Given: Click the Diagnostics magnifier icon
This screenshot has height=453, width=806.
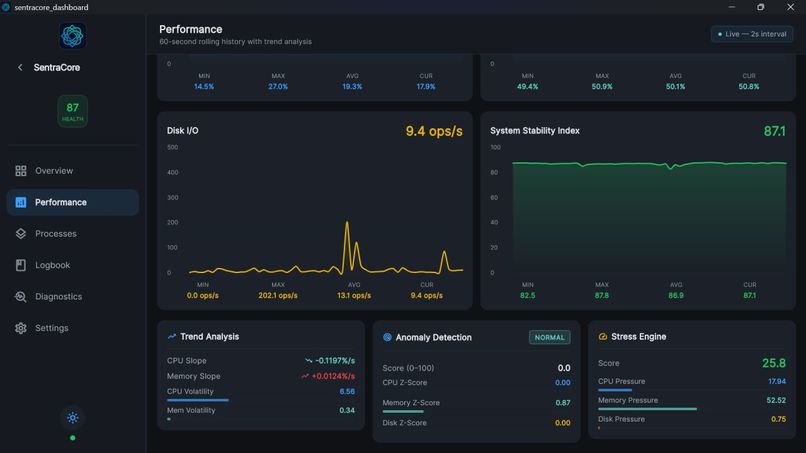Looking at the screenshot, I should [x=21, y=297].
